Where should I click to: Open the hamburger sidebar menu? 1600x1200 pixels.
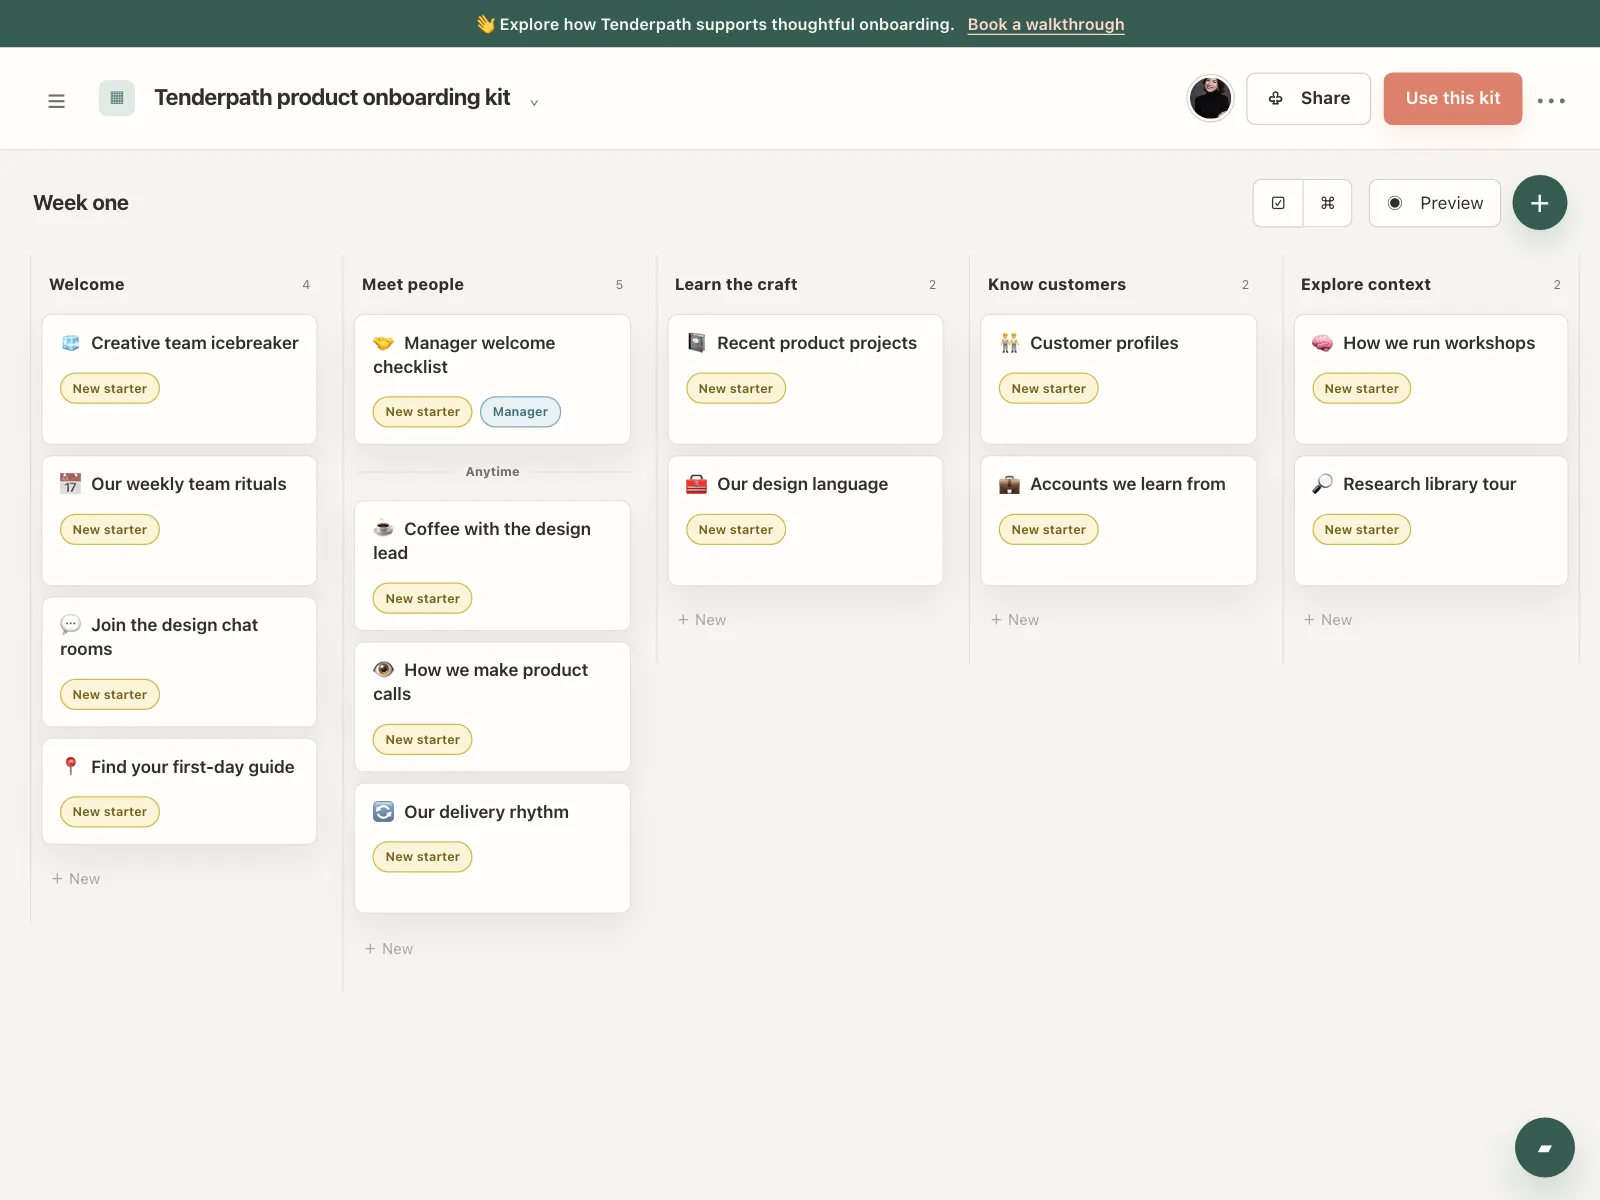coord(56,100)
